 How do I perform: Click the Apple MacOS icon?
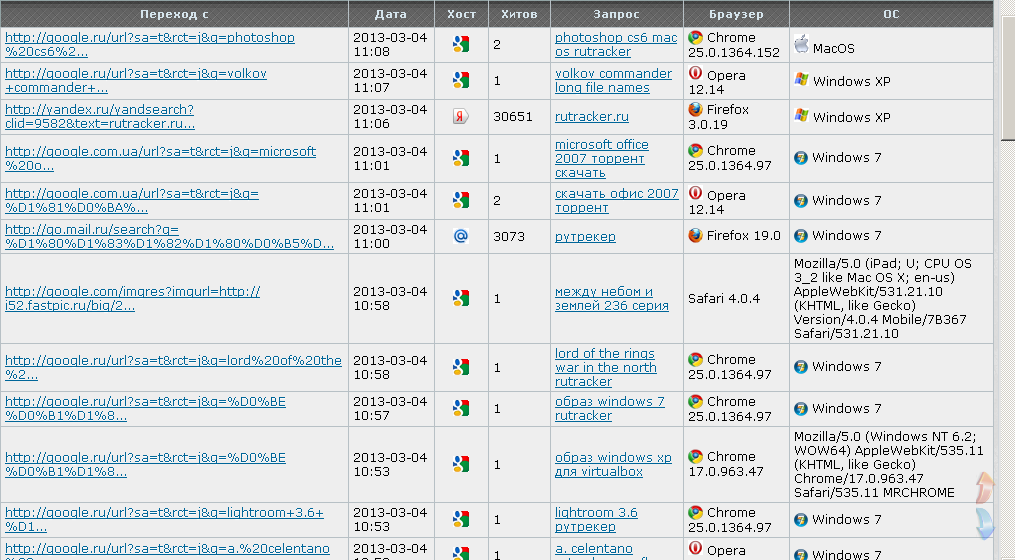click(x=801, y=44)
